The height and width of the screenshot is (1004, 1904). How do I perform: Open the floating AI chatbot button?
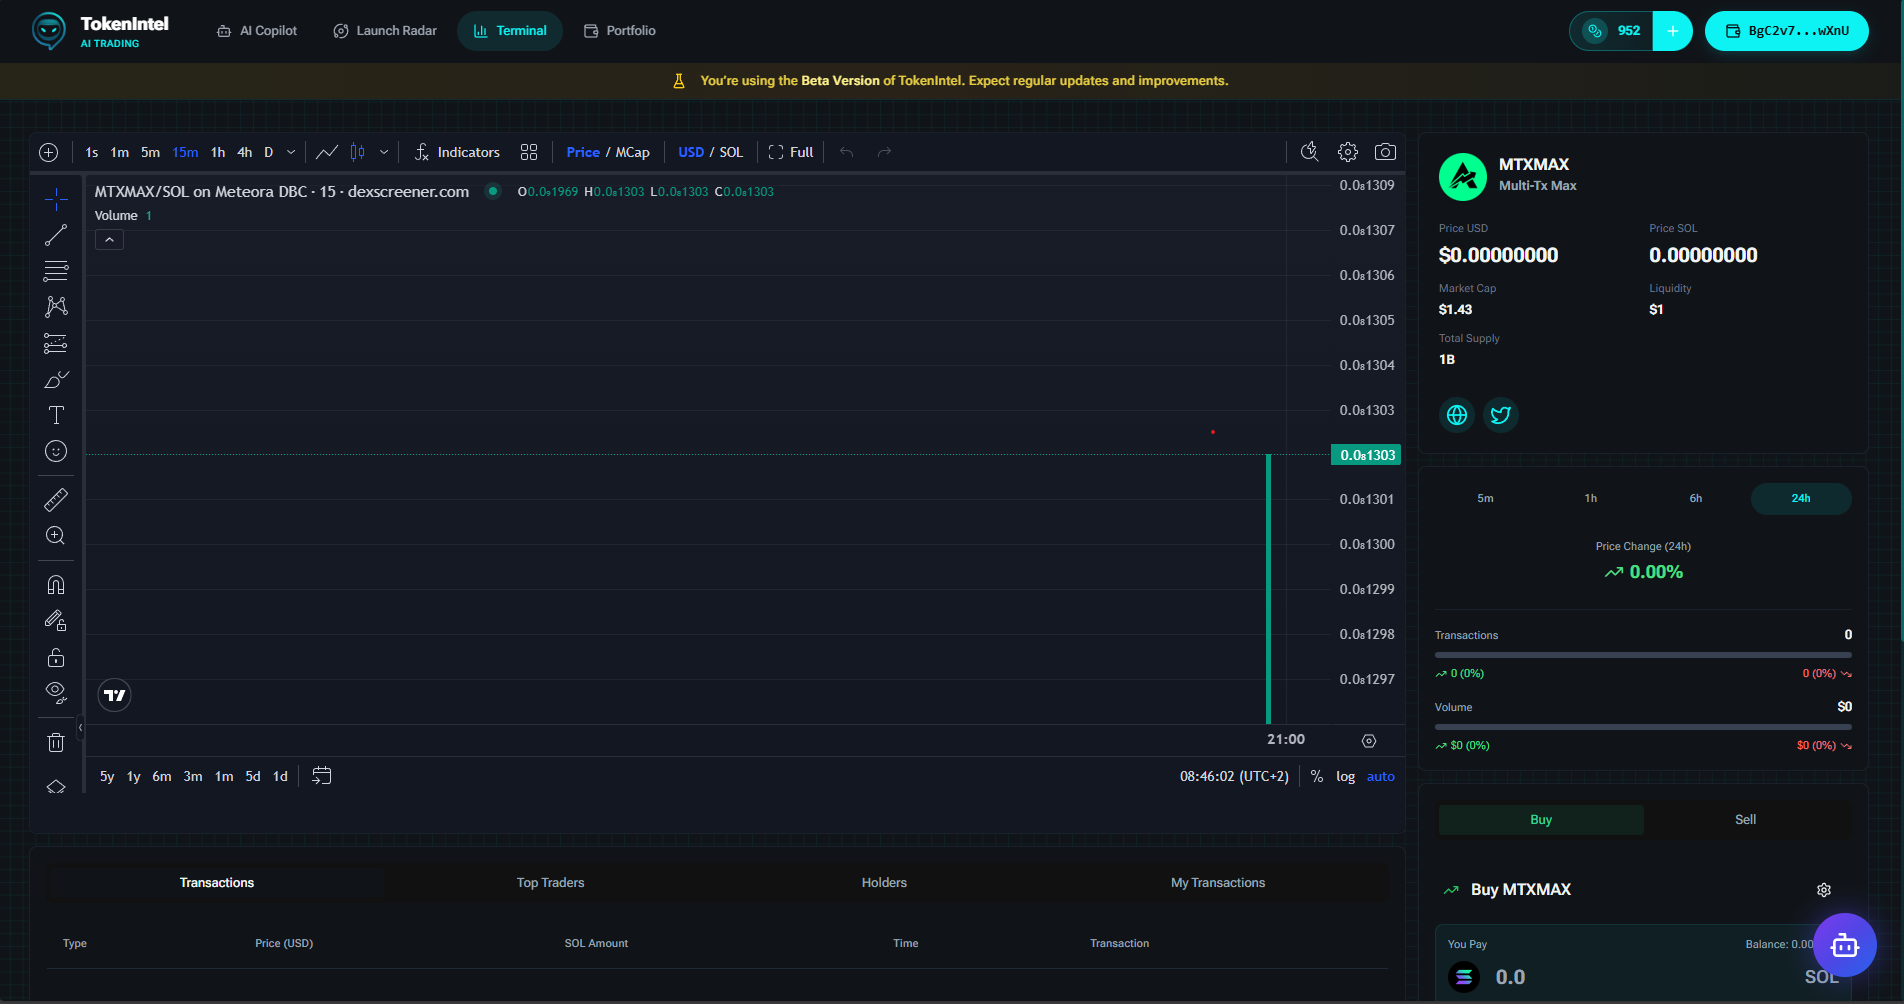[1844, 945]
